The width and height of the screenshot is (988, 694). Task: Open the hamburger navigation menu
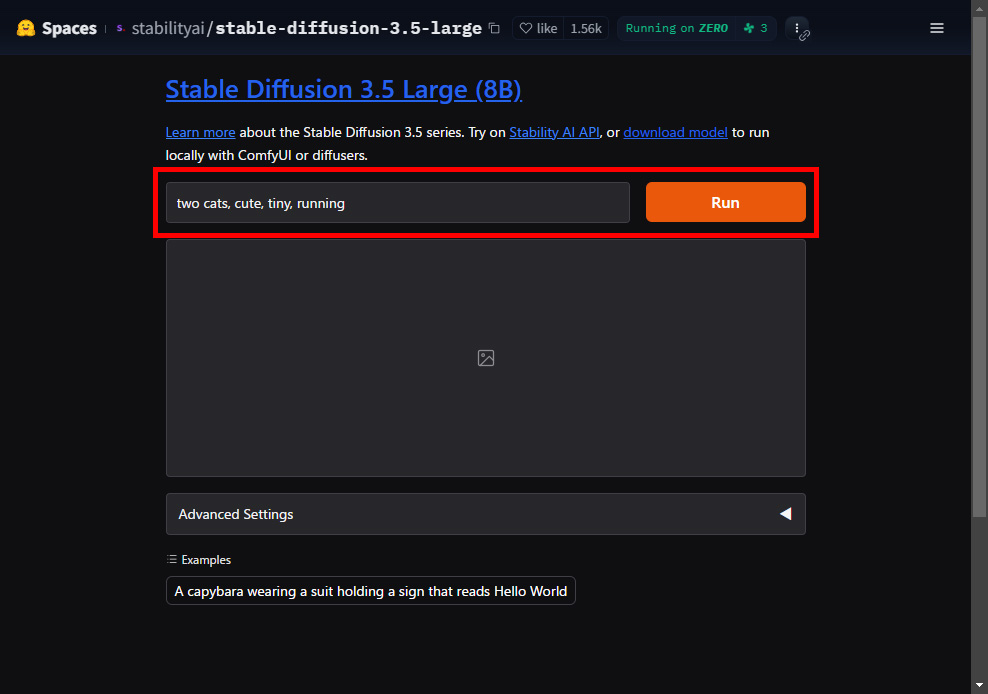(x=937, y=28)
